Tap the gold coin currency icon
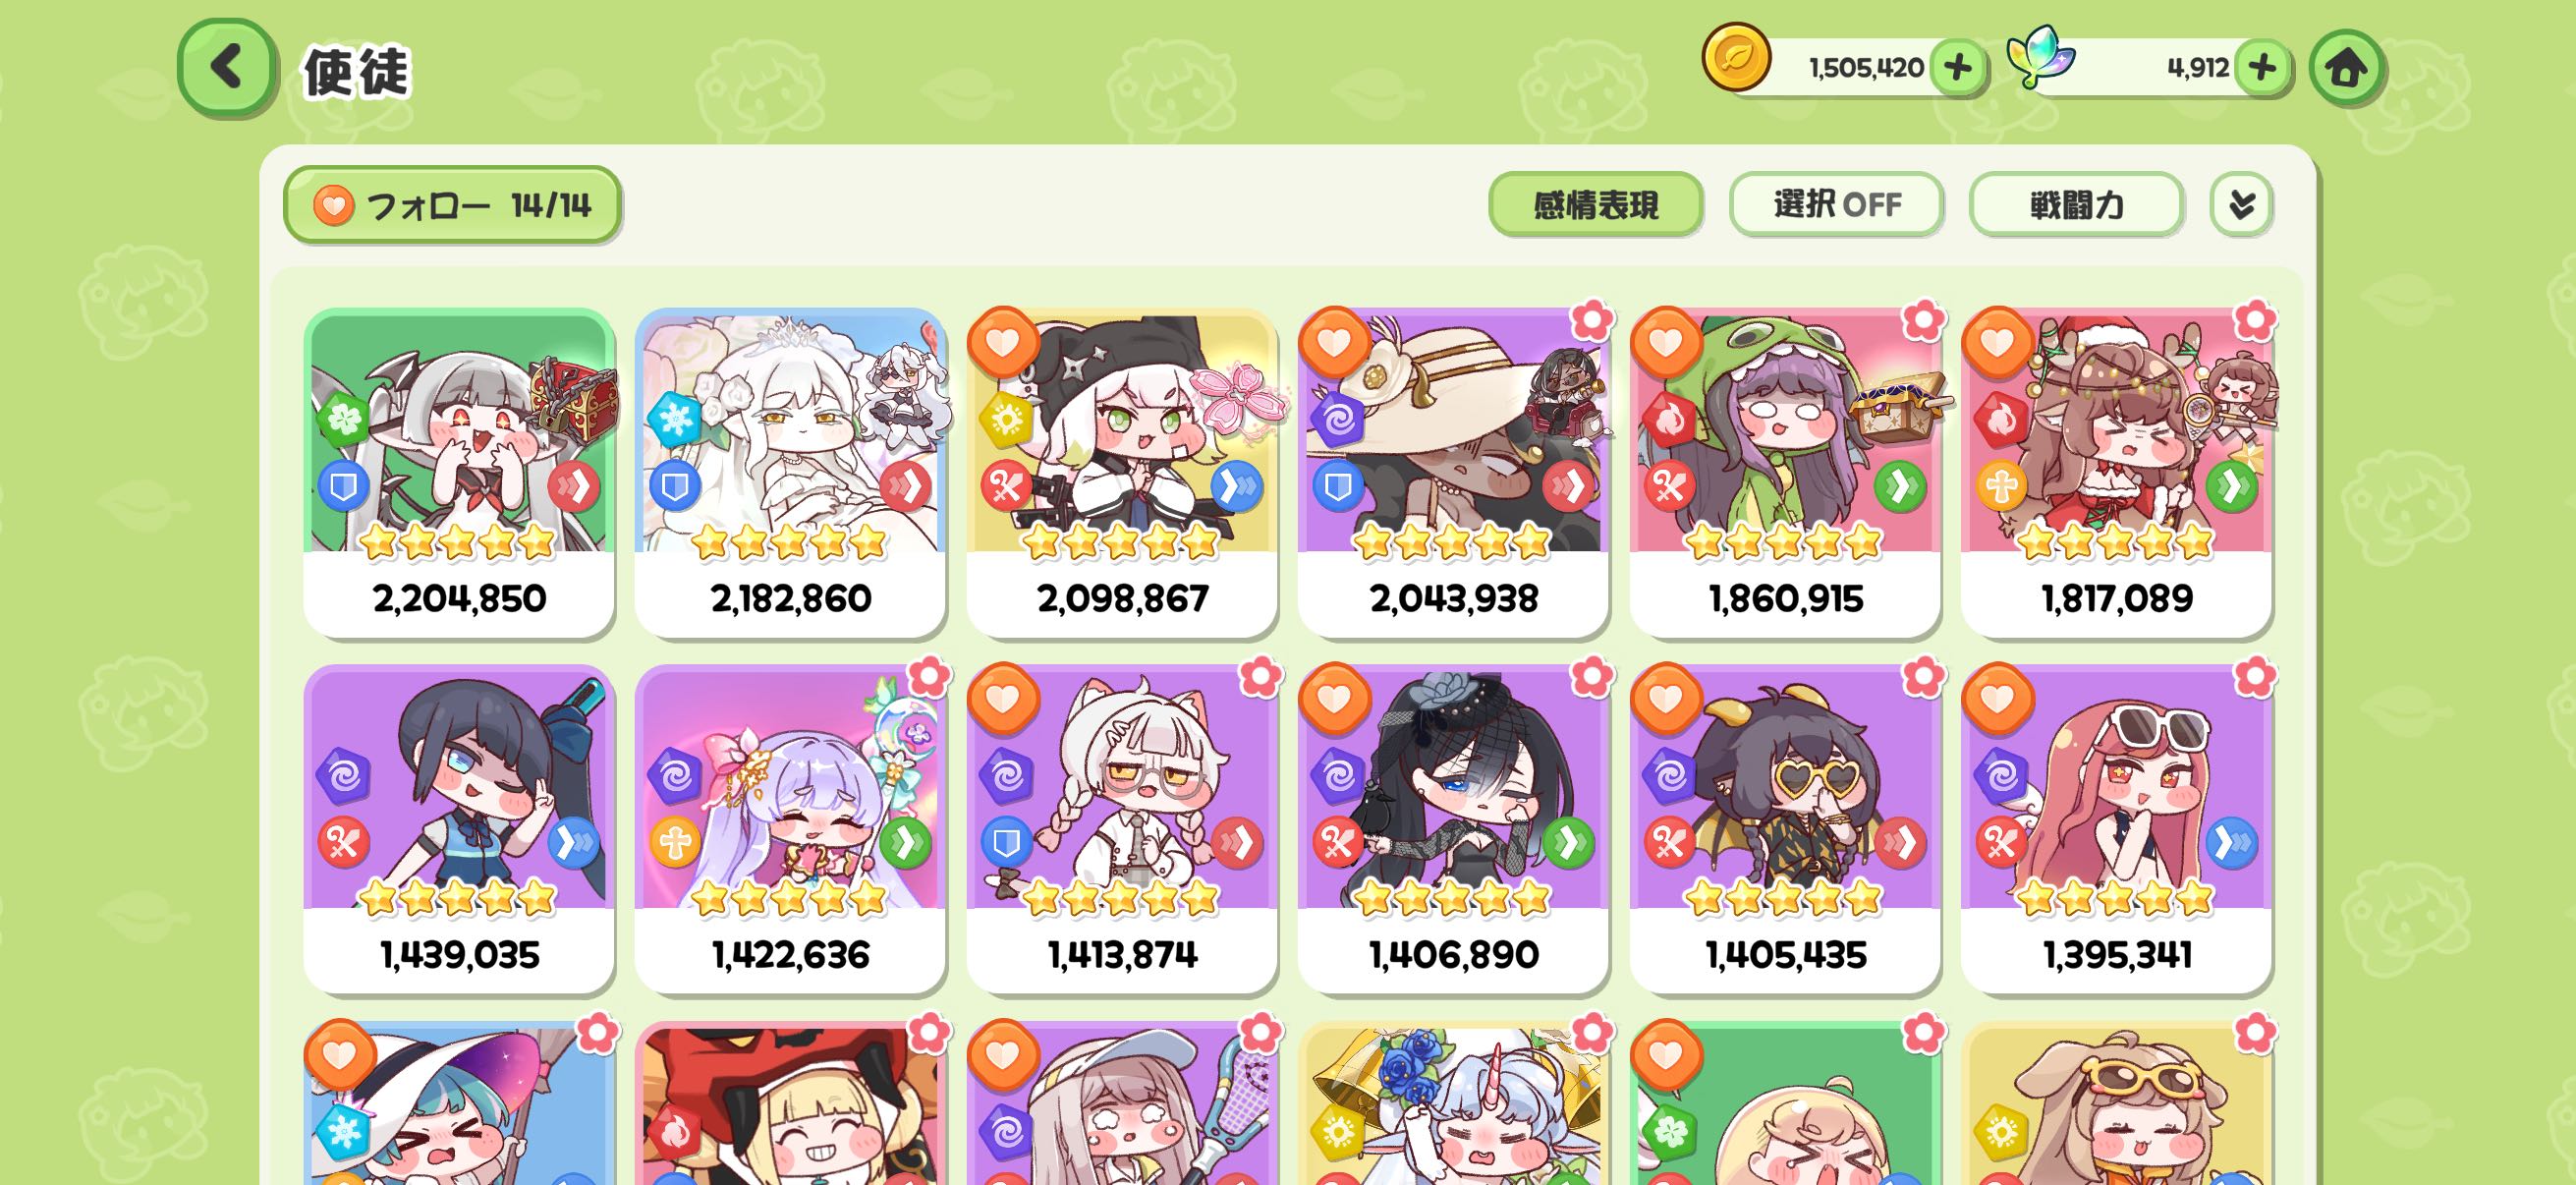The image size is (2576, 1185). coord(1736,58)
